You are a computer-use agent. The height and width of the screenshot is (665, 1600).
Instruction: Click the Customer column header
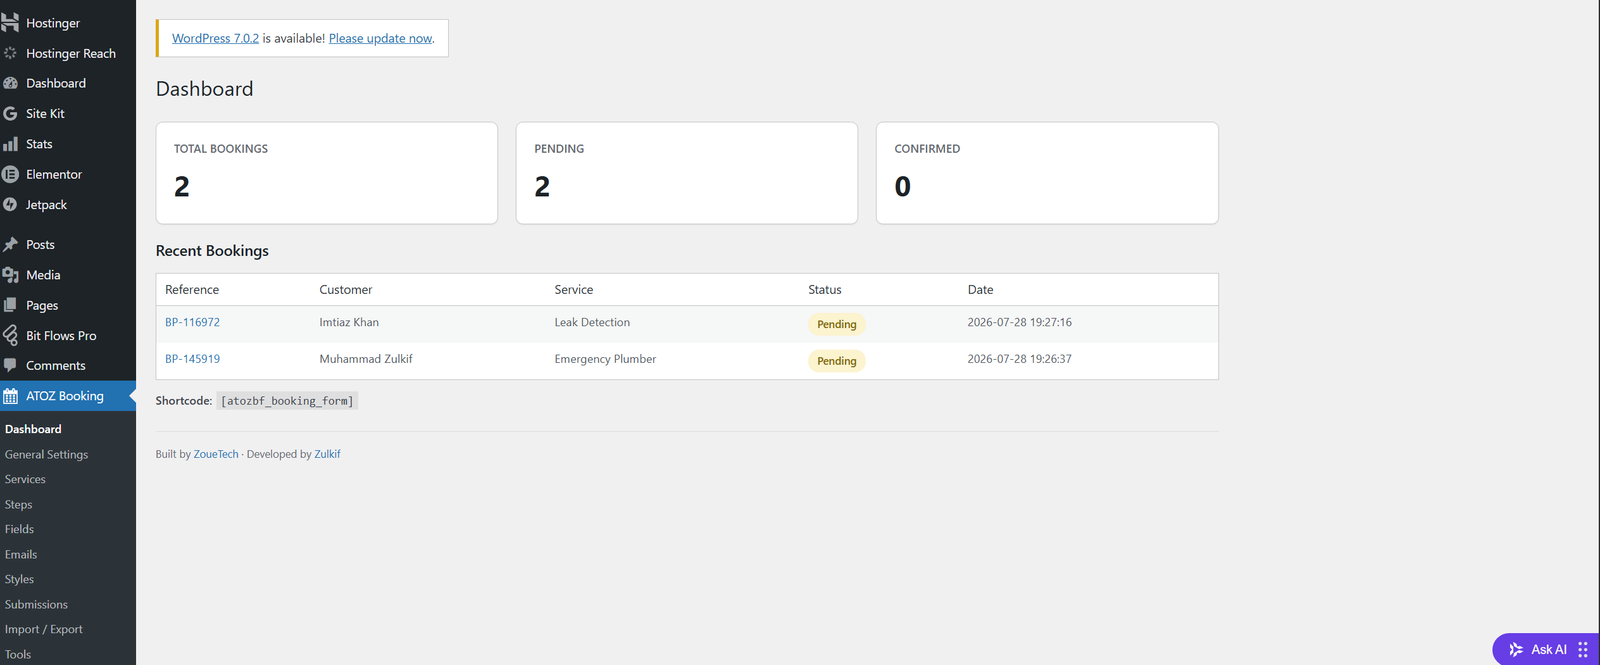pyautogui.click(x=346, y=290)
